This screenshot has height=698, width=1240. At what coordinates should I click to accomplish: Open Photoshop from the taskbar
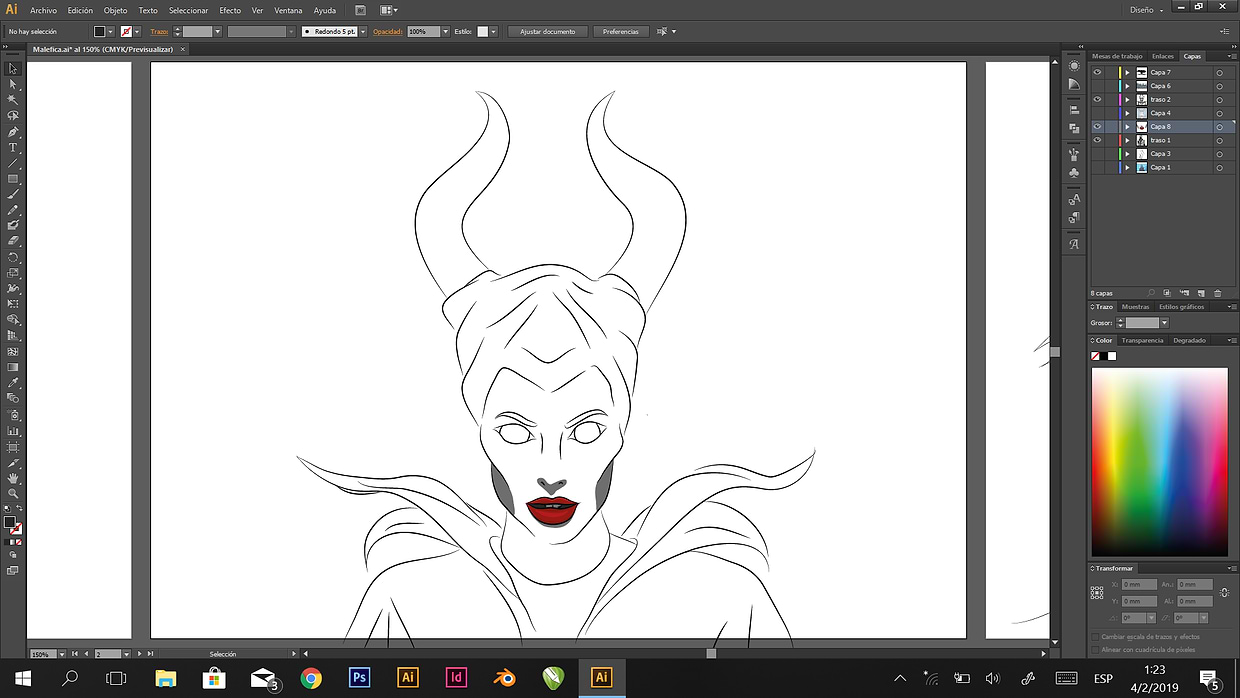(359, 677)
